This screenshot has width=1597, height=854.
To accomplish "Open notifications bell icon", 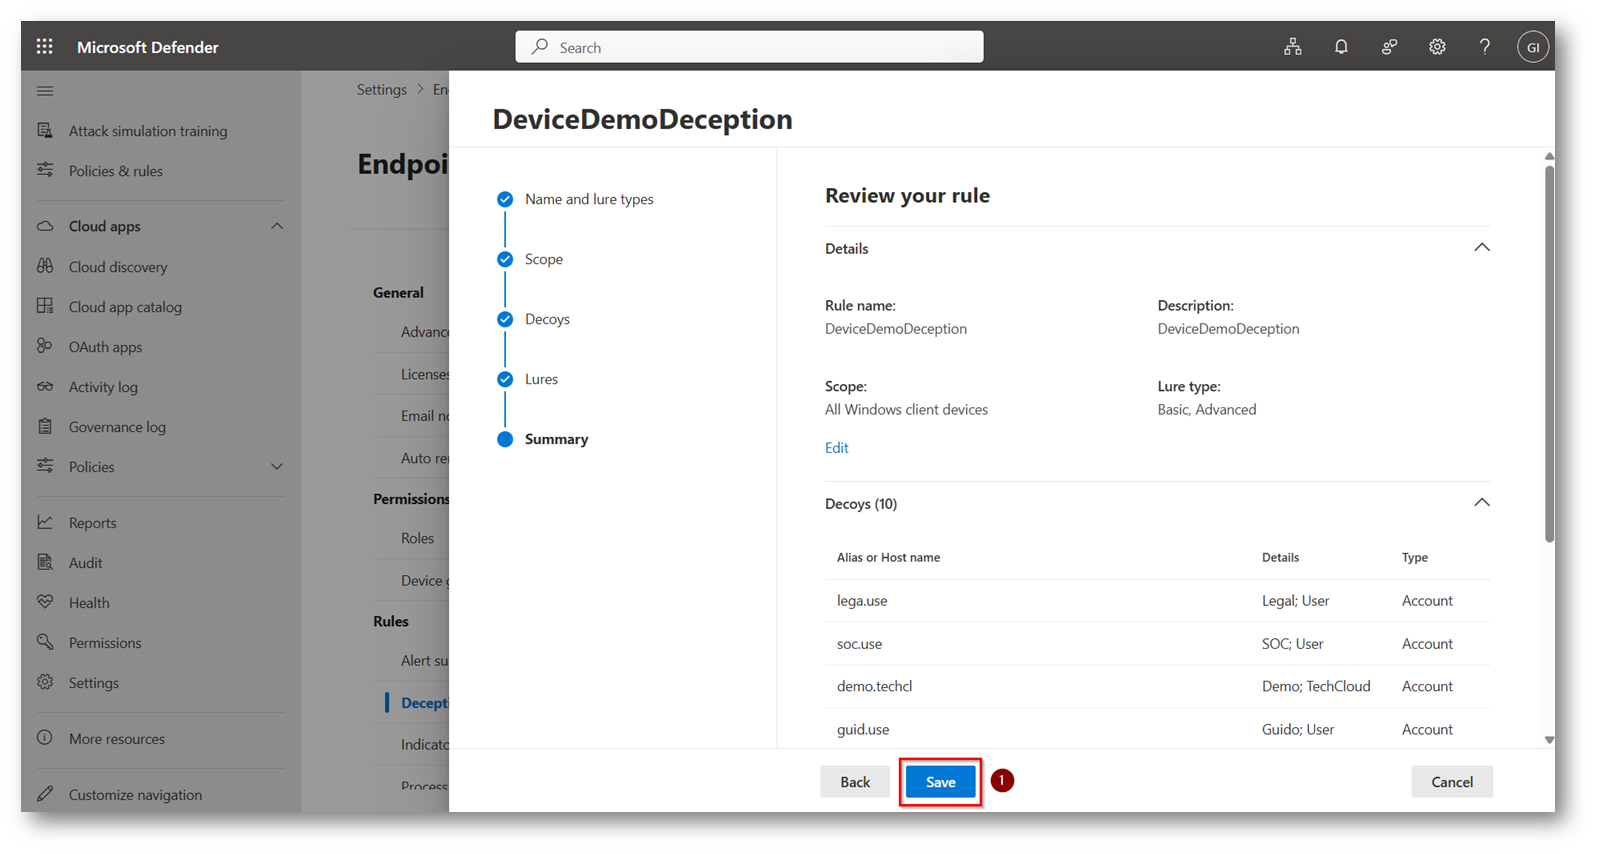I will 1341,47.
